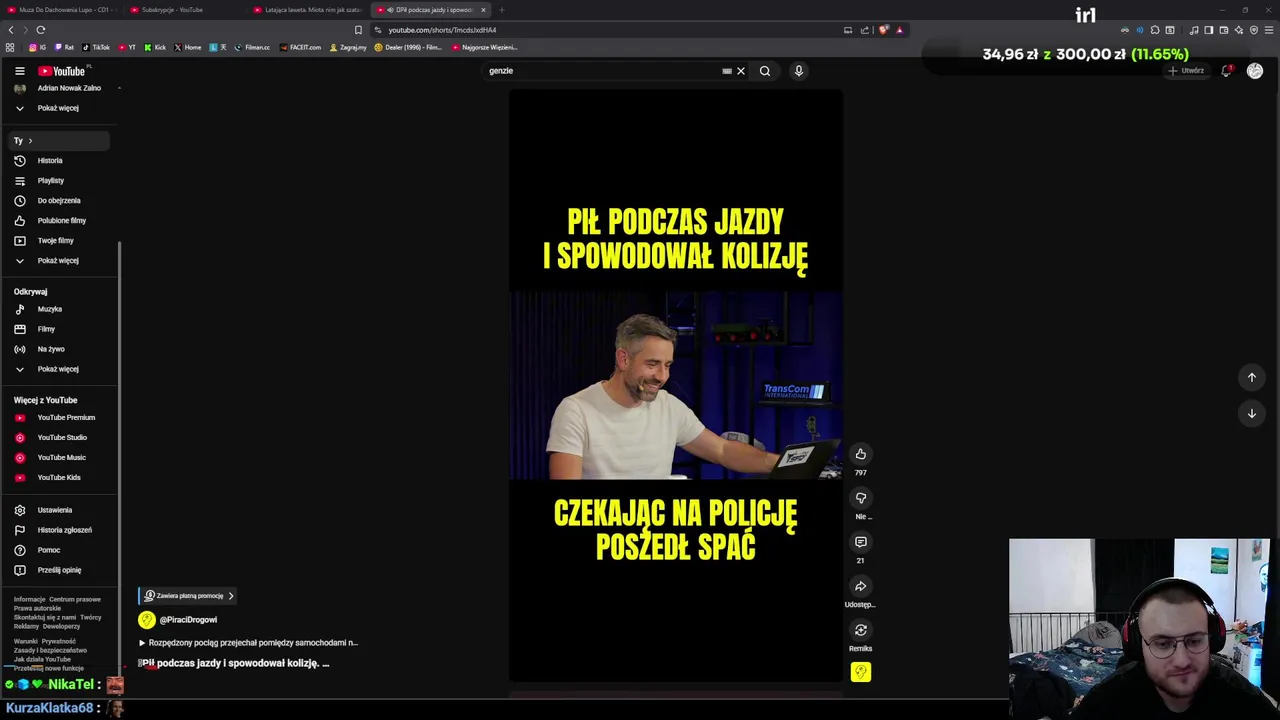
Task: Click the magnifier search button
Action: [x=765, y=71]
